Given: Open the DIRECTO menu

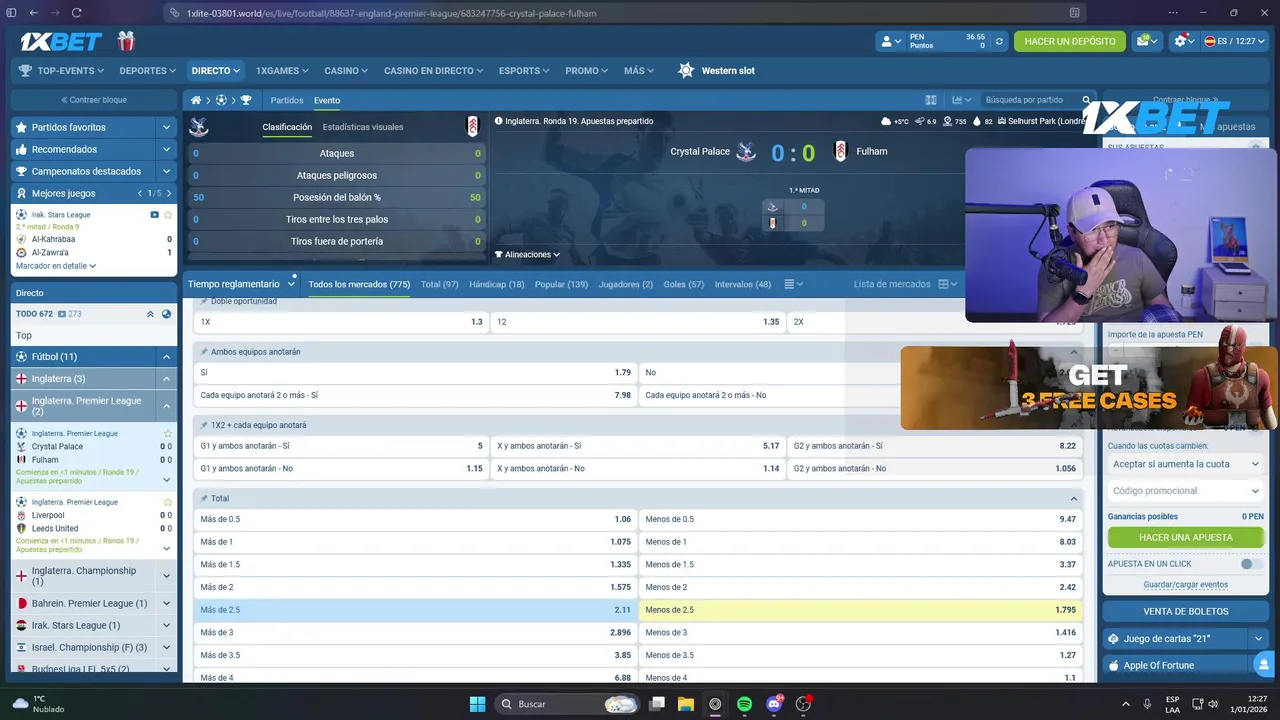Looking at the screenshot, I should [x=216, y=71].
